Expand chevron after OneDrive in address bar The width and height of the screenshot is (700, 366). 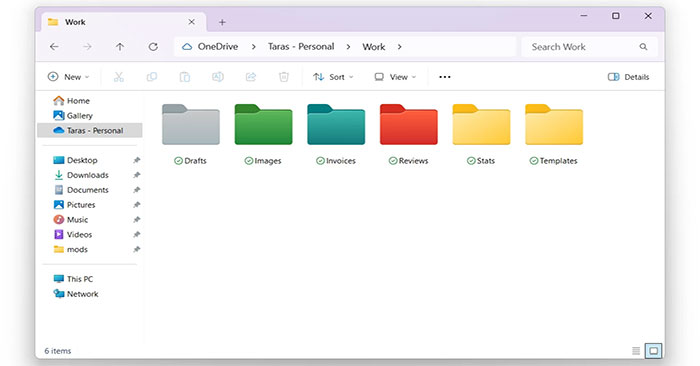pos(253,46)
